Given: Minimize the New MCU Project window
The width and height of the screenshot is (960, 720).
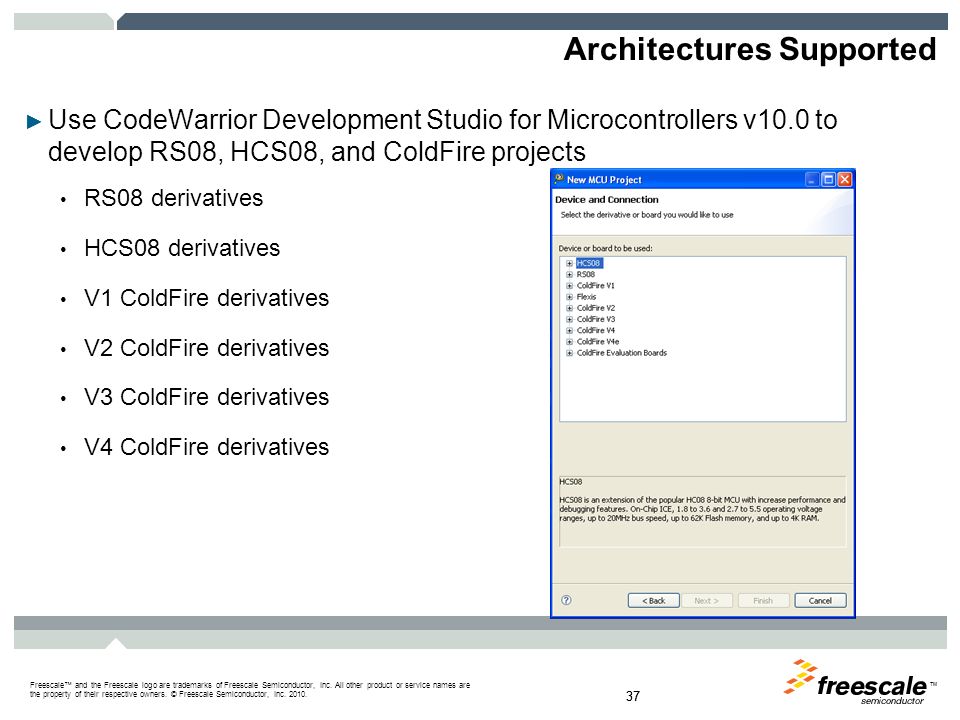Looking at the screenshot, I should pyautogui.click(x=812, y=179).
